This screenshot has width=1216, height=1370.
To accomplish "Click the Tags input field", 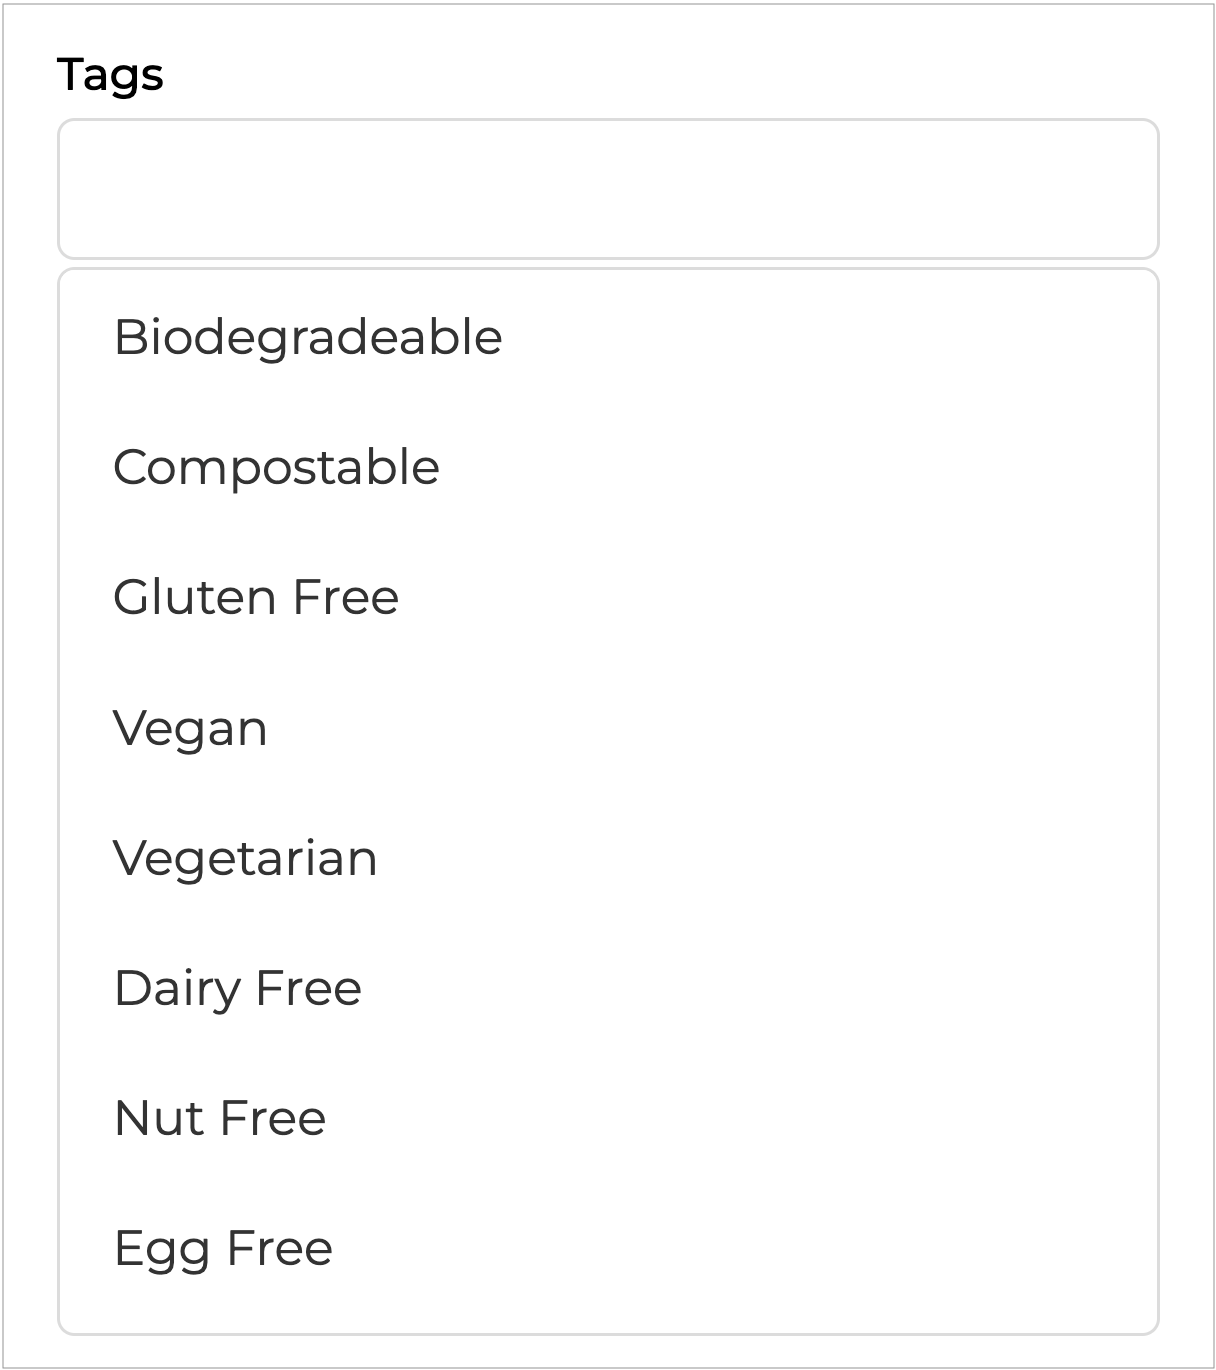I will (608, 189).
